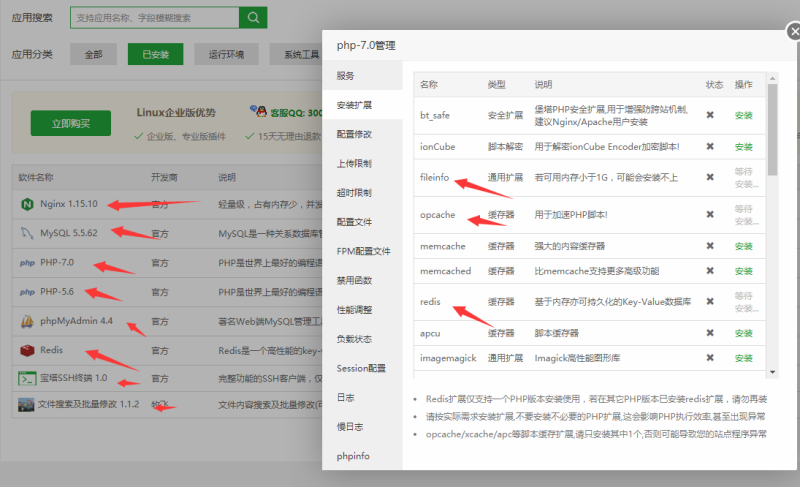Image resolution: width=800 pixels, height=487 pixels.
Task: Install the redis PHP extension
Action: [743, 300]
